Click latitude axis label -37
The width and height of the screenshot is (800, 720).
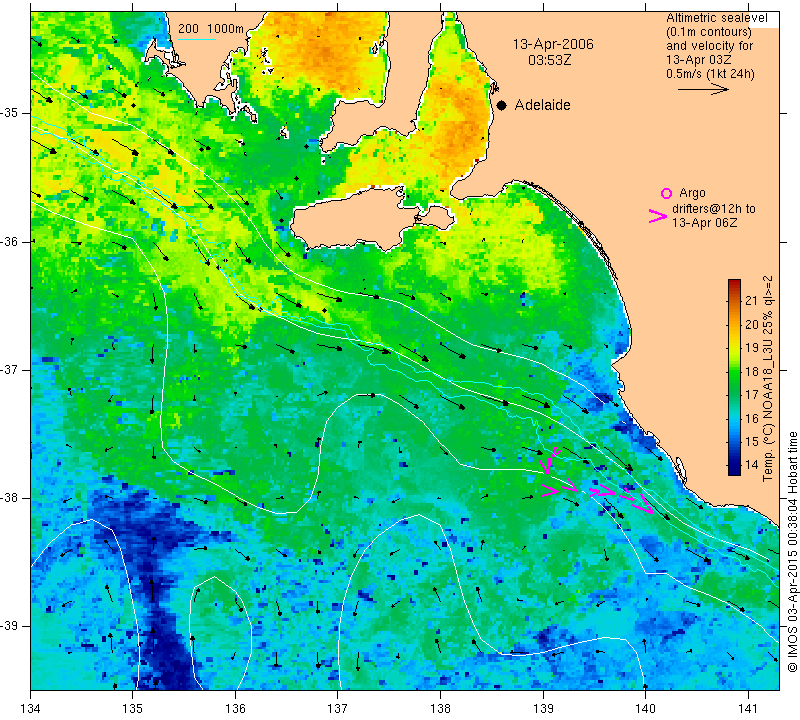[x=11, y=369]
